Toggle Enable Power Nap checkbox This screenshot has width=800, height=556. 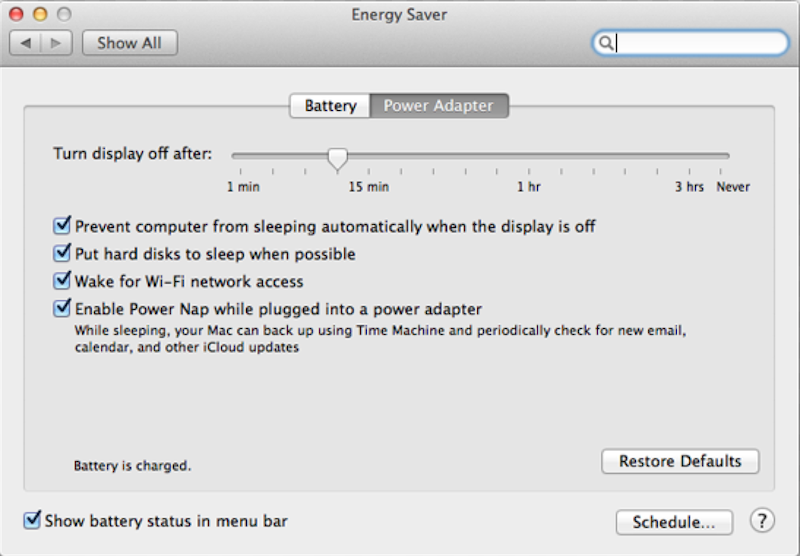(63, 309)
